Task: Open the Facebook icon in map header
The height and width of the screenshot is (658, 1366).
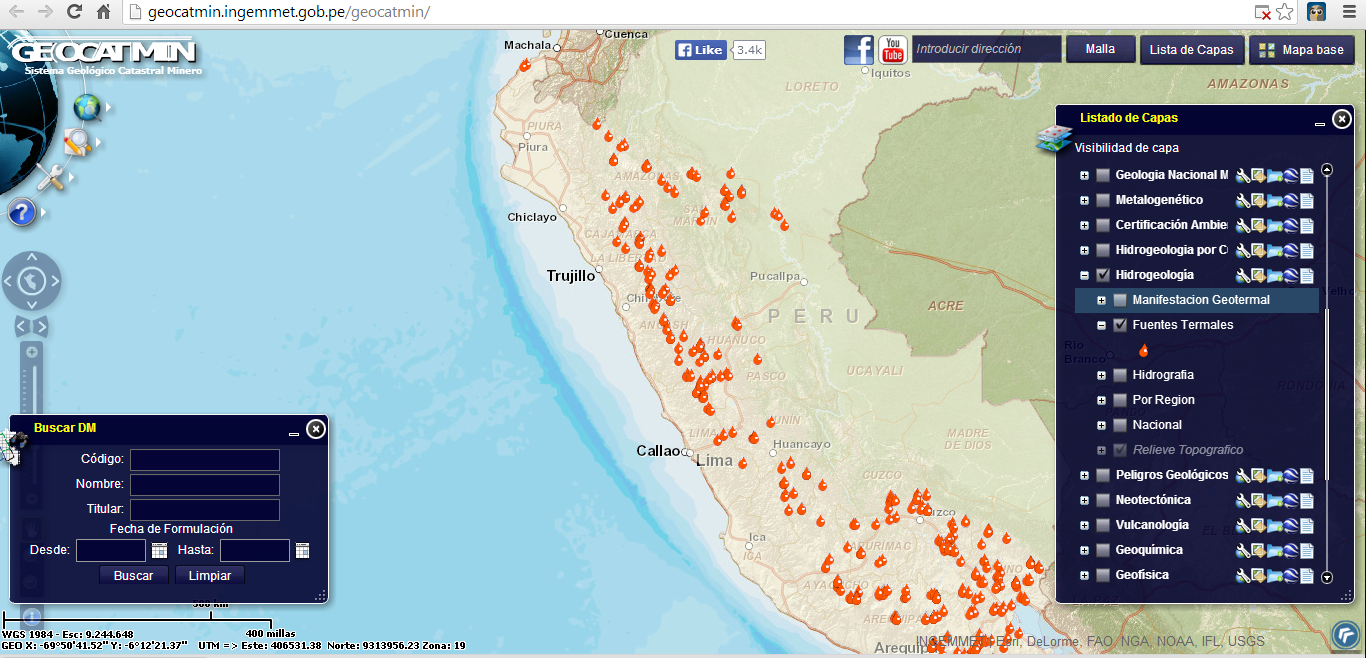Action: [859, 49]
